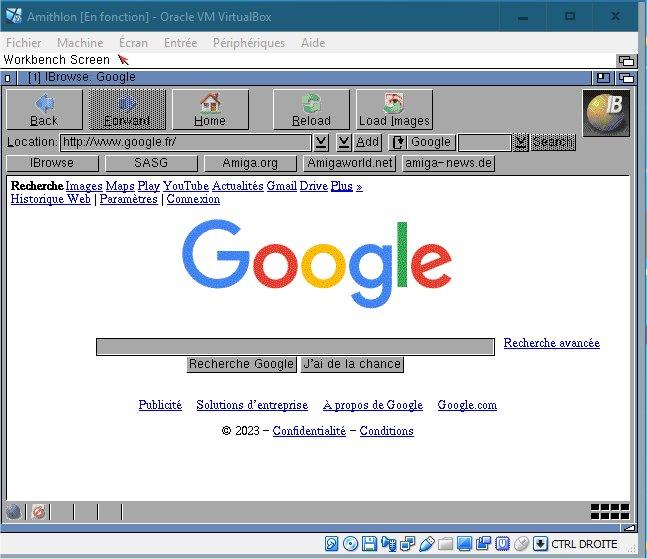Click the Add bookmark button
Viewport: 647px width, 559px height.
coord(367,143)
